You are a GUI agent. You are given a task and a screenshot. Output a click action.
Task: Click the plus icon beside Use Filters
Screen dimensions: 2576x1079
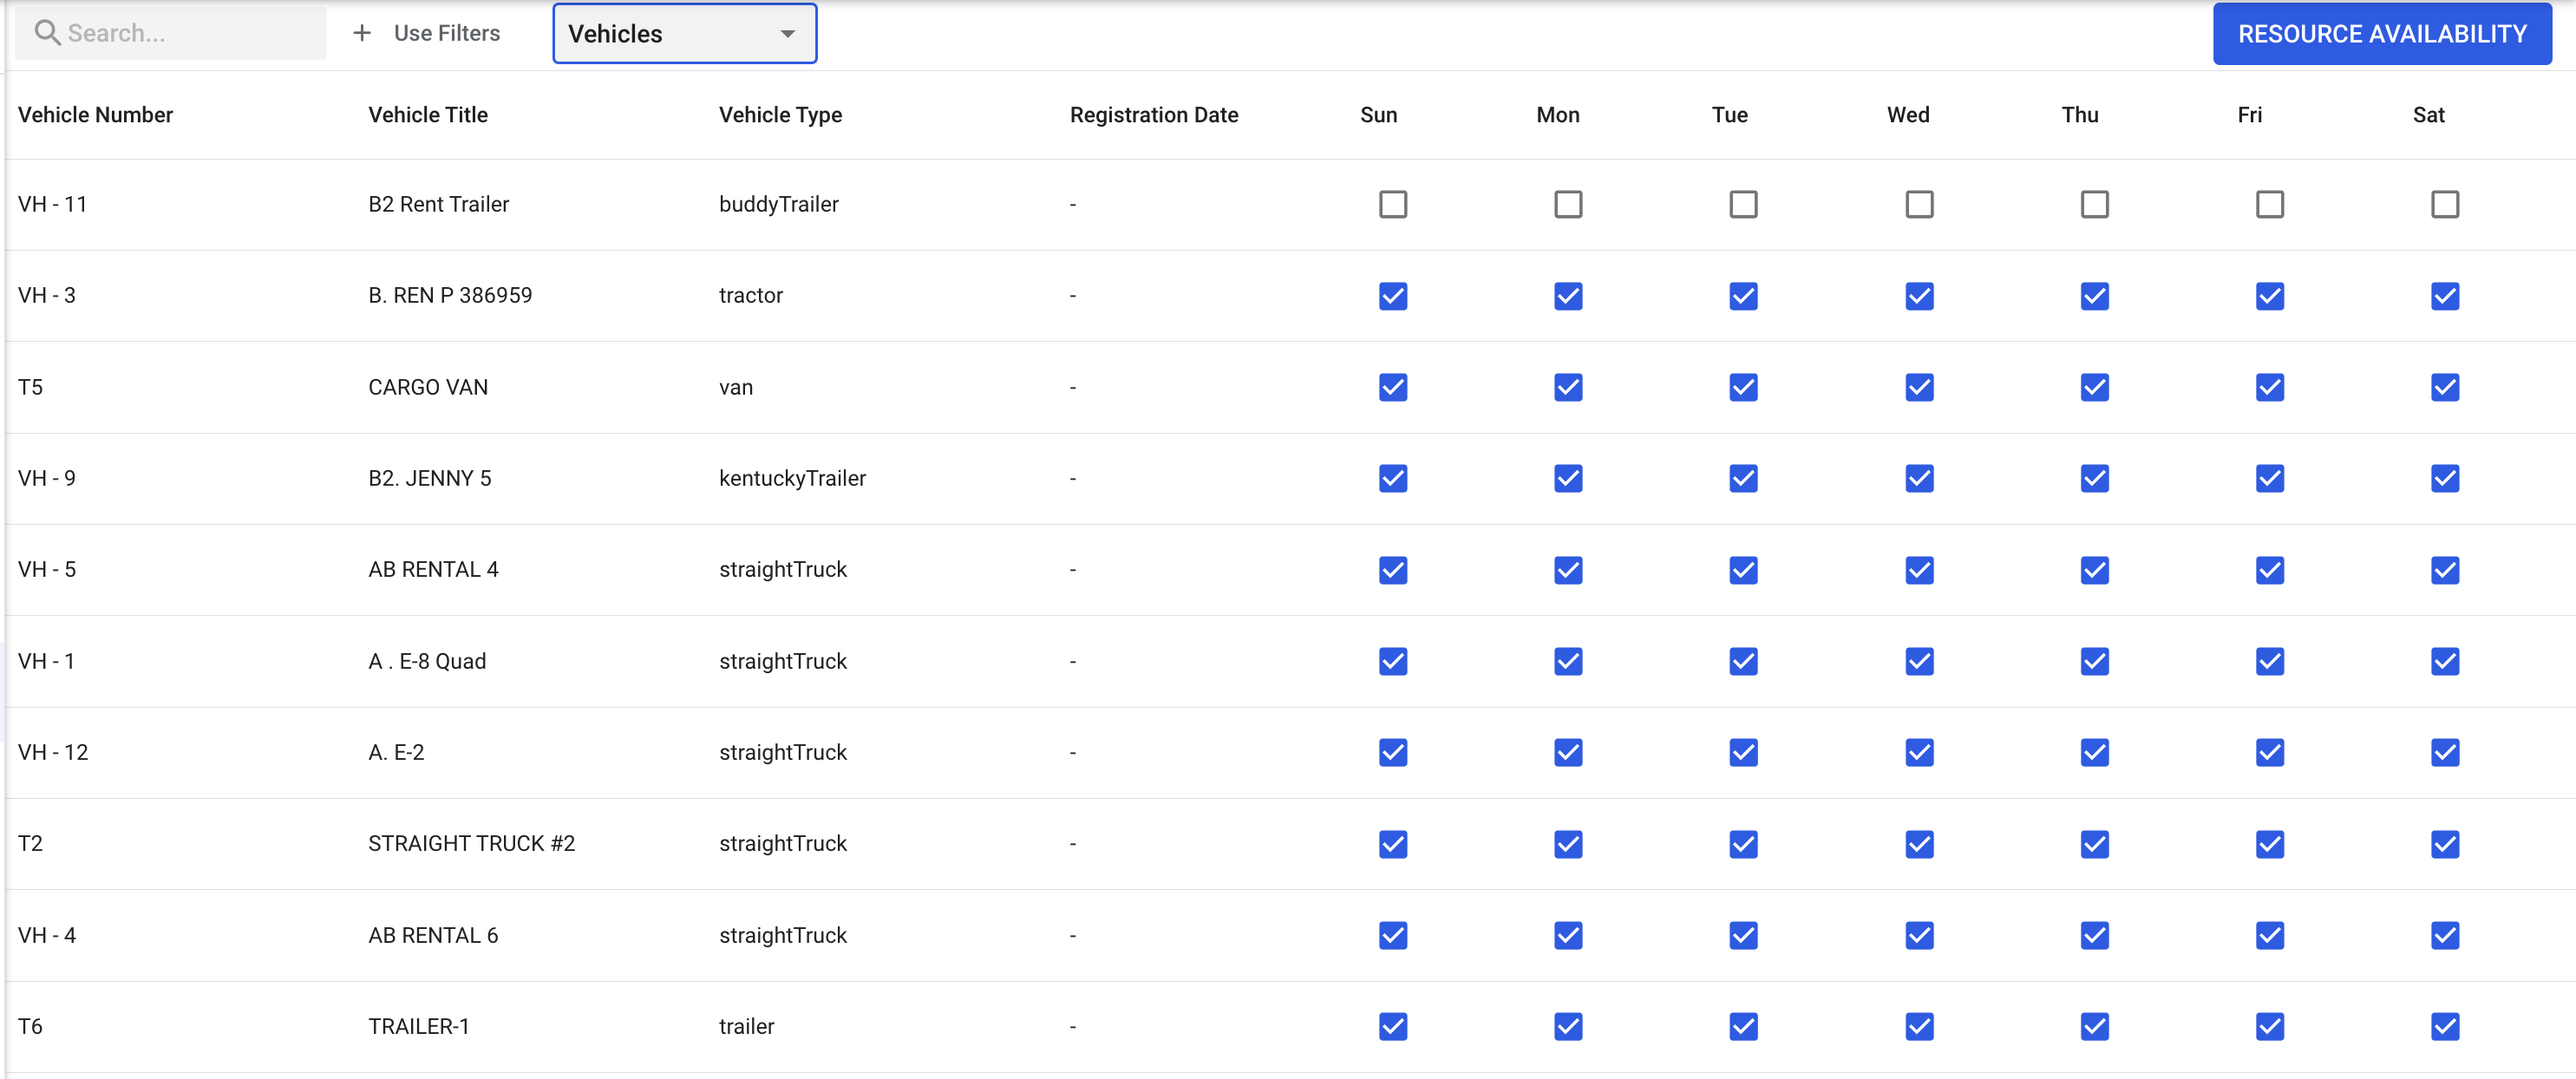pos(362,33)
